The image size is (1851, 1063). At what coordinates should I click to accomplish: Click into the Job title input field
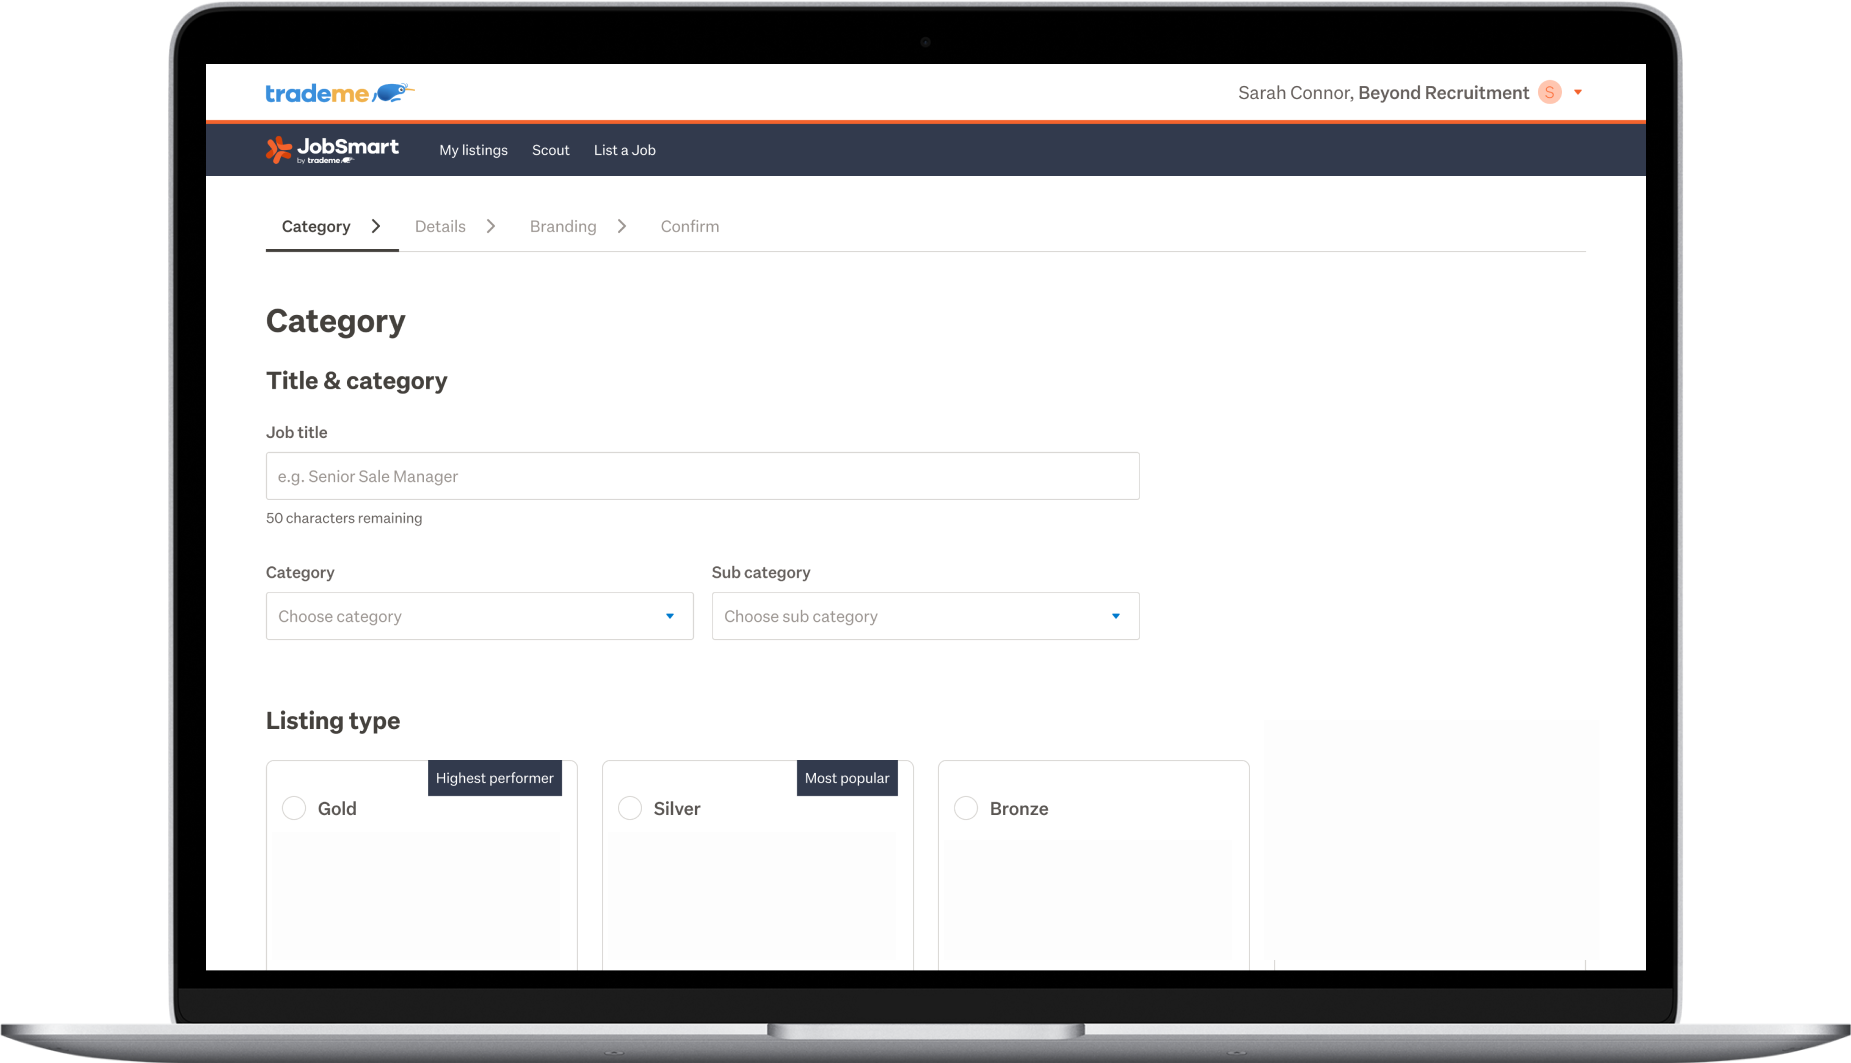pos(702,476)
